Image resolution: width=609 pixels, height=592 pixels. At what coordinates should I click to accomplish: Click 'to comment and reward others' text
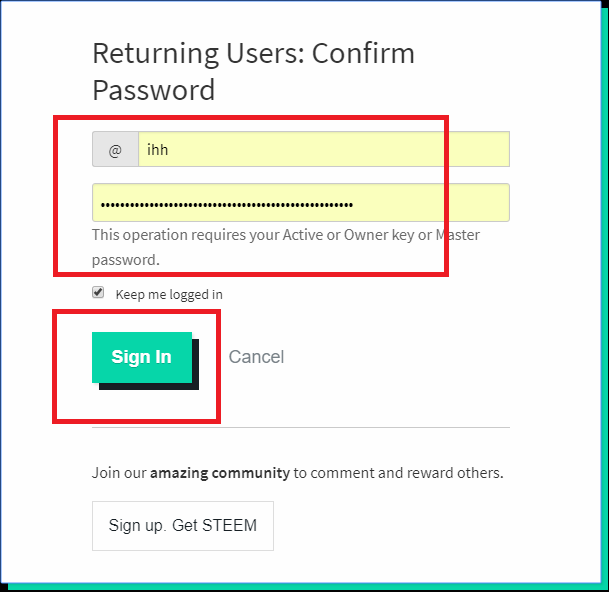tap(398, 473)
